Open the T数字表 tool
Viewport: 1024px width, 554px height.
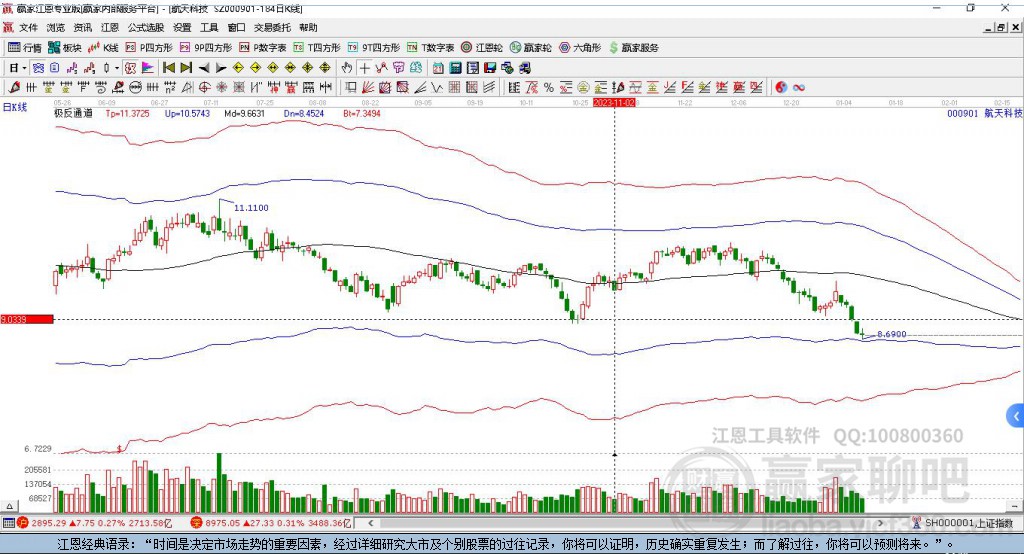point(430,48)
